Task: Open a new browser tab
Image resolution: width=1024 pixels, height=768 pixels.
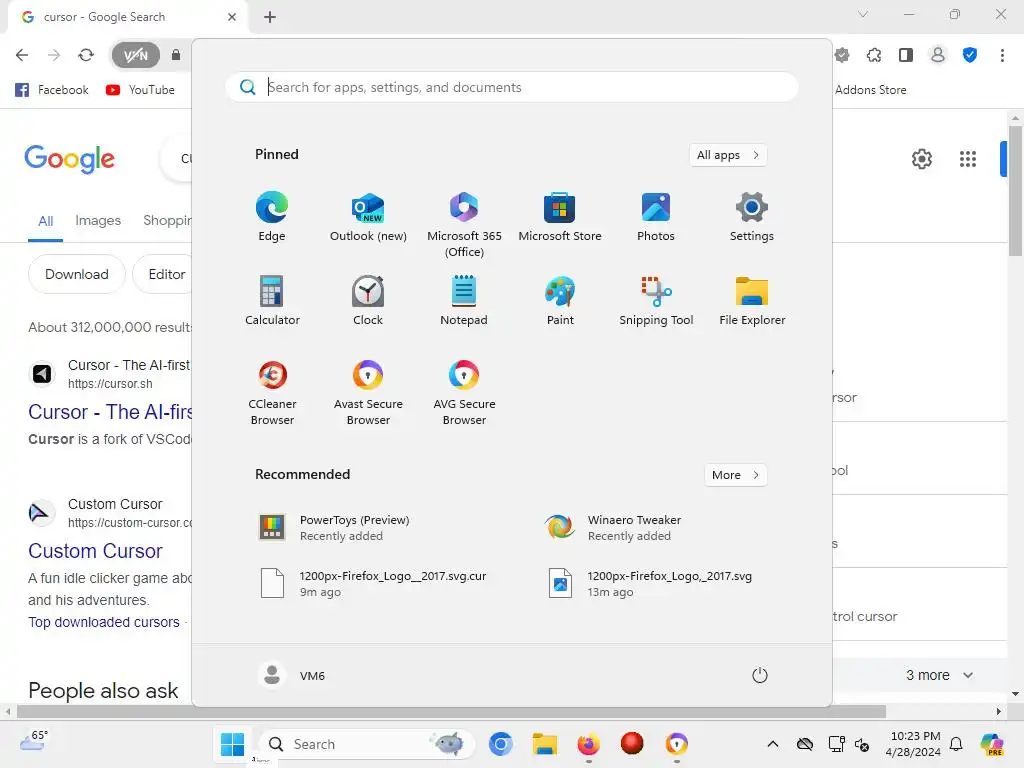Action: tap(270, 17)
